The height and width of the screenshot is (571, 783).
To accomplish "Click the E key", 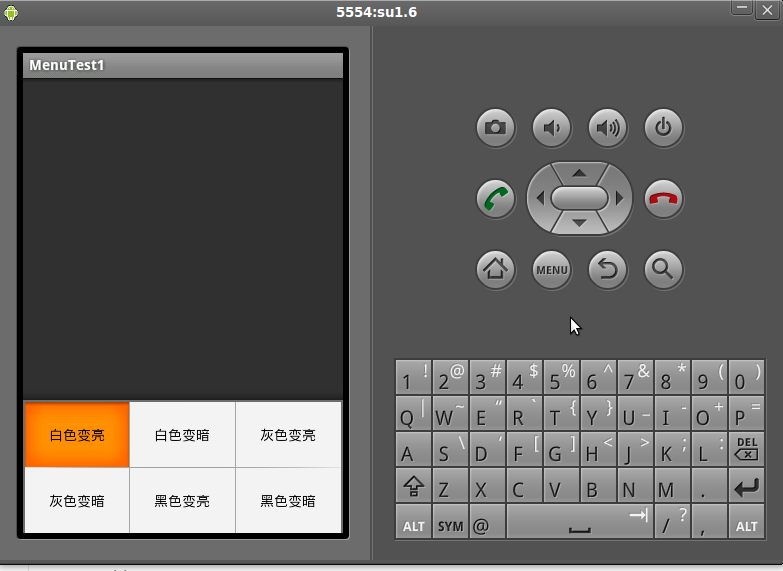I will click(487, 413).
